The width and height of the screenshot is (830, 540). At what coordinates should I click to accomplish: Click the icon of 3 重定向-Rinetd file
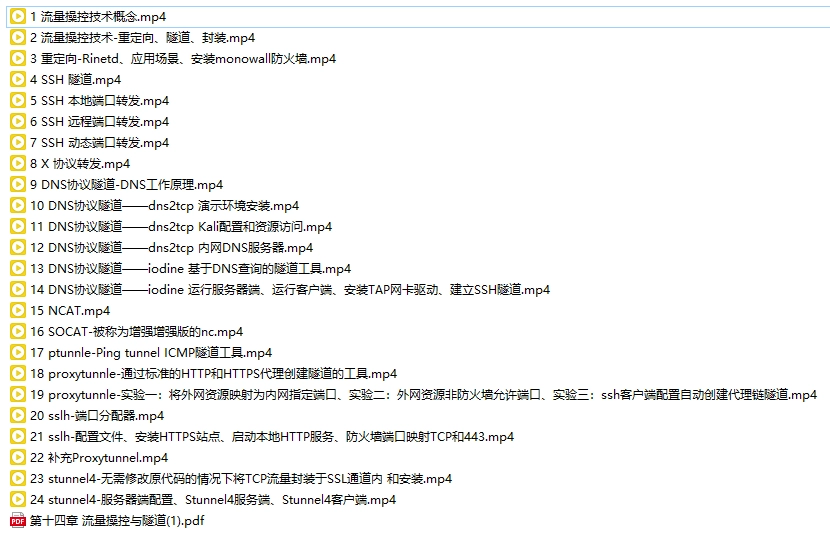click(17, 58)
